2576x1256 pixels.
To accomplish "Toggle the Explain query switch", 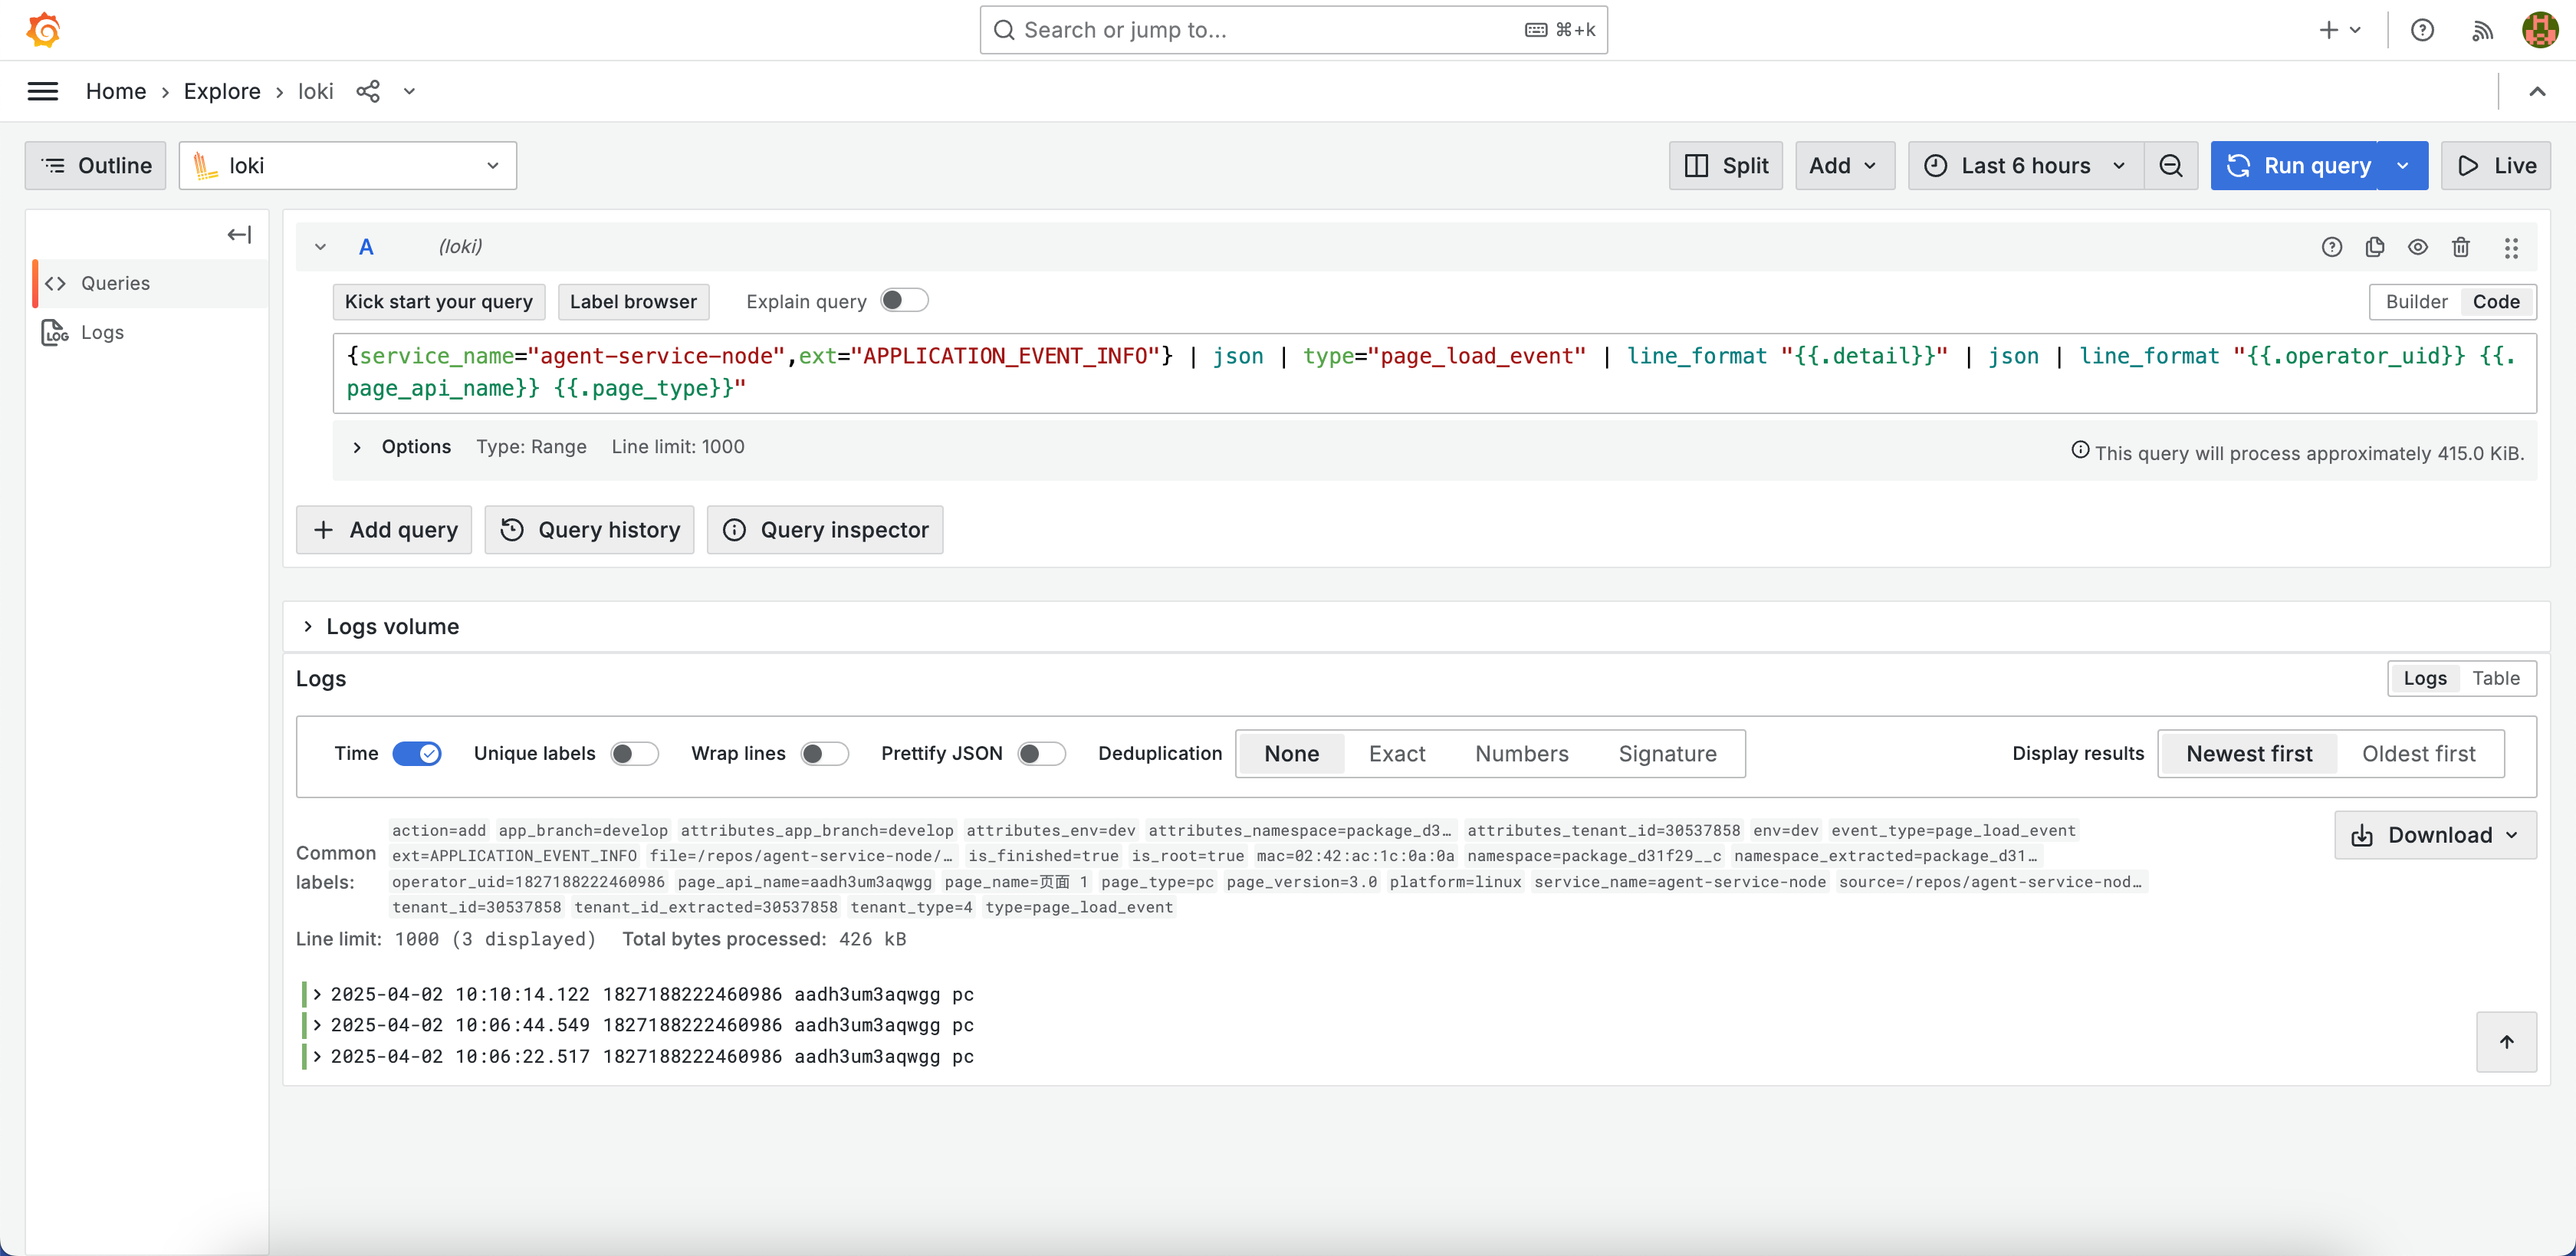I will tap(904, 300).
